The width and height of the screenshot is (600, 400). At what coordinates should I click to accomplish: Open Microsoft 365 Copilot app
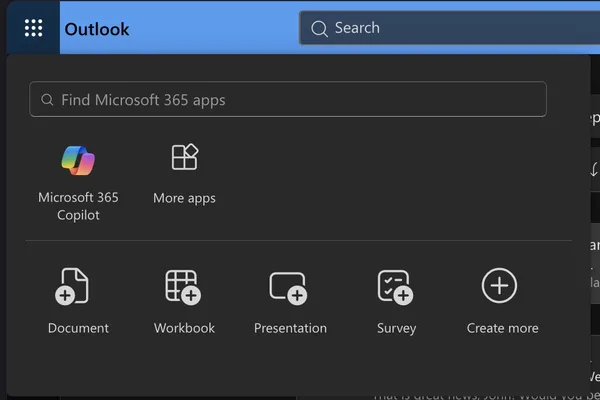click(78, 183)
